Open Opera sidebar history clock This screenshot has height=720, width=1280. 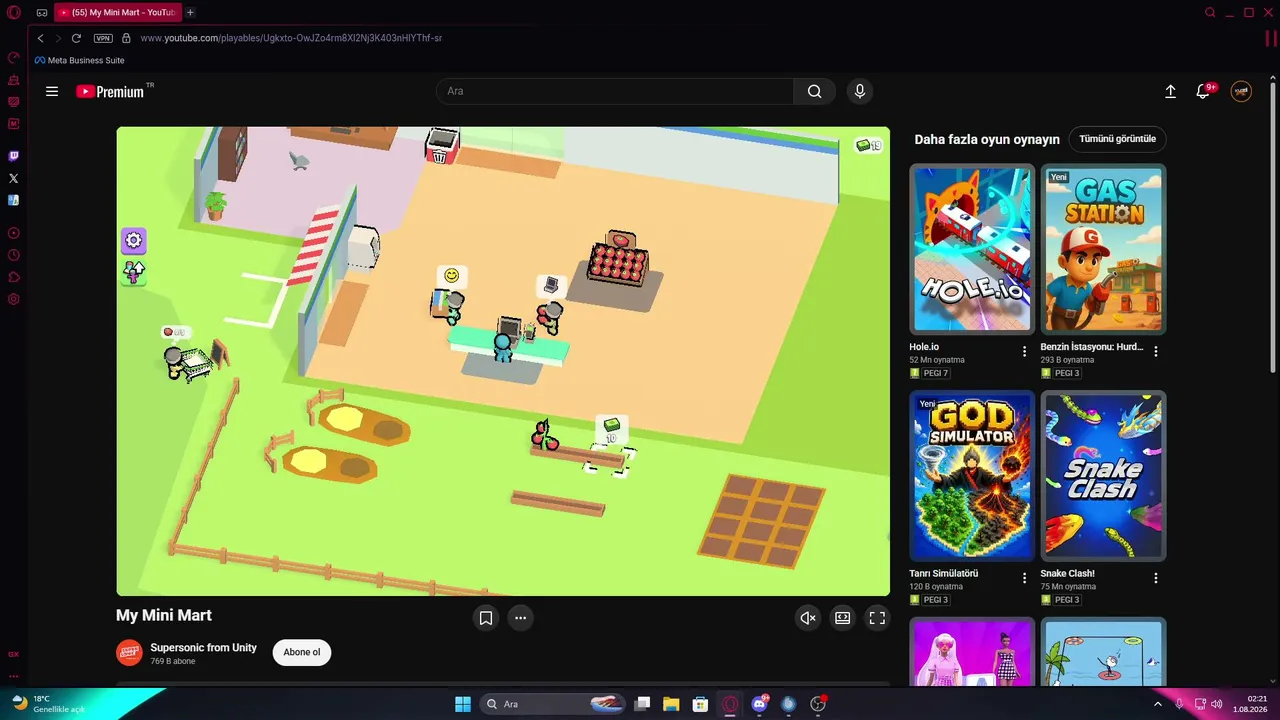13,255
